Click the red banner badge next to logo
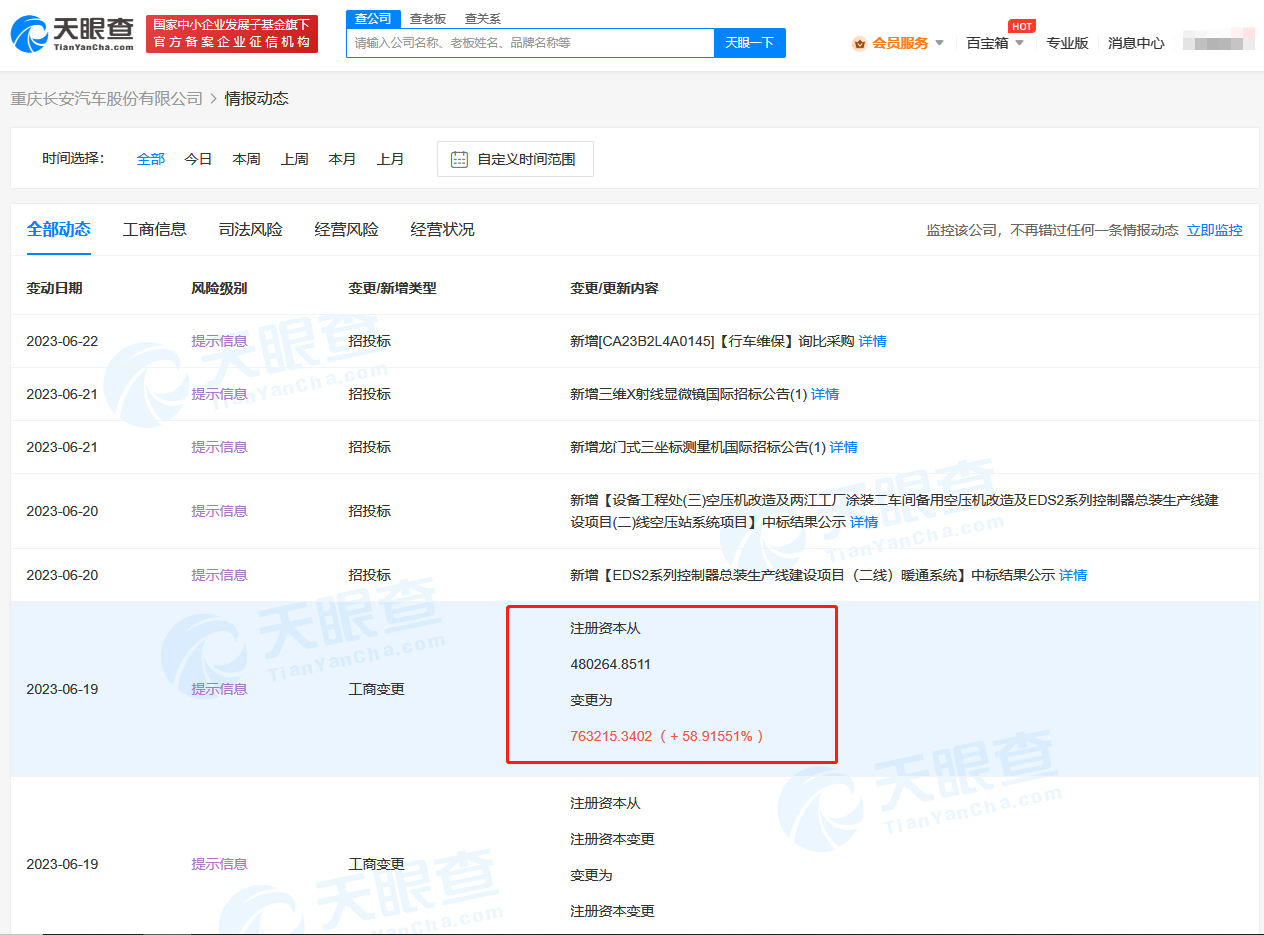The height and width of the screenshot is (935, 1264). [x=232, y=34]
